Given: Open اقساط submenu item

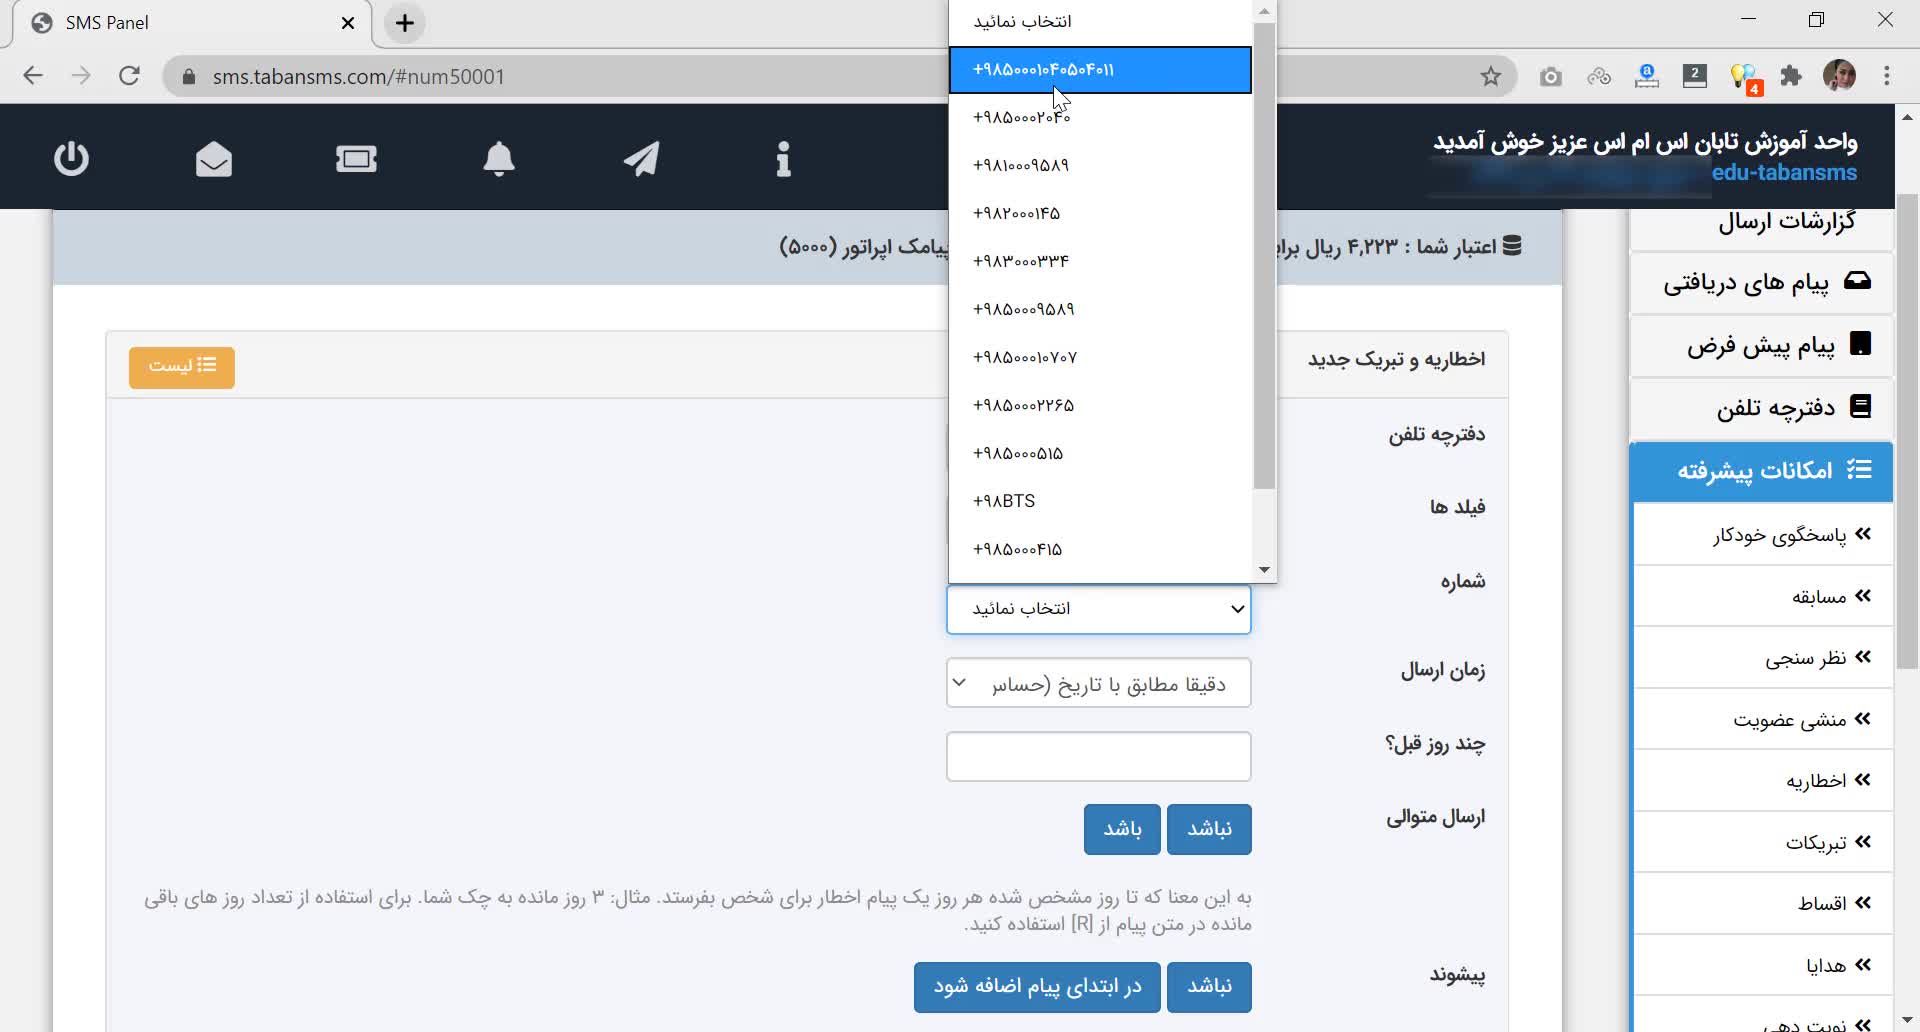Looking at the screenshot, I should click(x=1764, y=904).
